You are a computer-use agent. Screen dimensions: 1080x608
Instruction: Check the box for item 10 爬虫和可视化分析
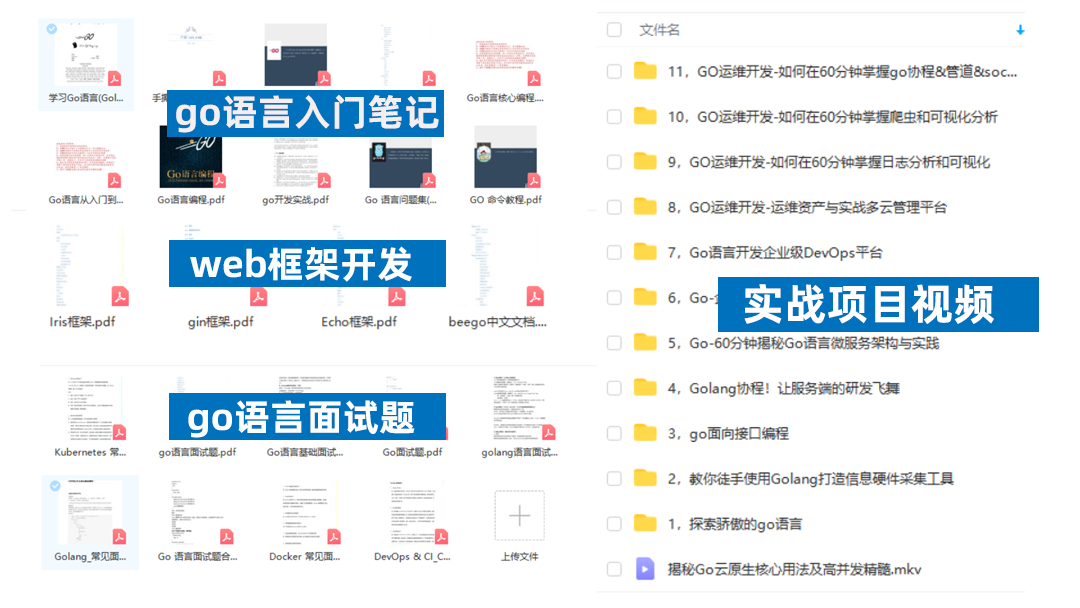point(614,117)
